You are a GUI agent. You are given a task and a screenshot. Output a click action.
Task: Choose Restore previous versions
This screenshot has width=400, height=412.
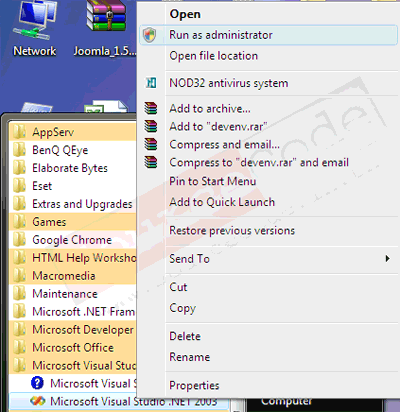pyautogui.click(x=232, y=231)
